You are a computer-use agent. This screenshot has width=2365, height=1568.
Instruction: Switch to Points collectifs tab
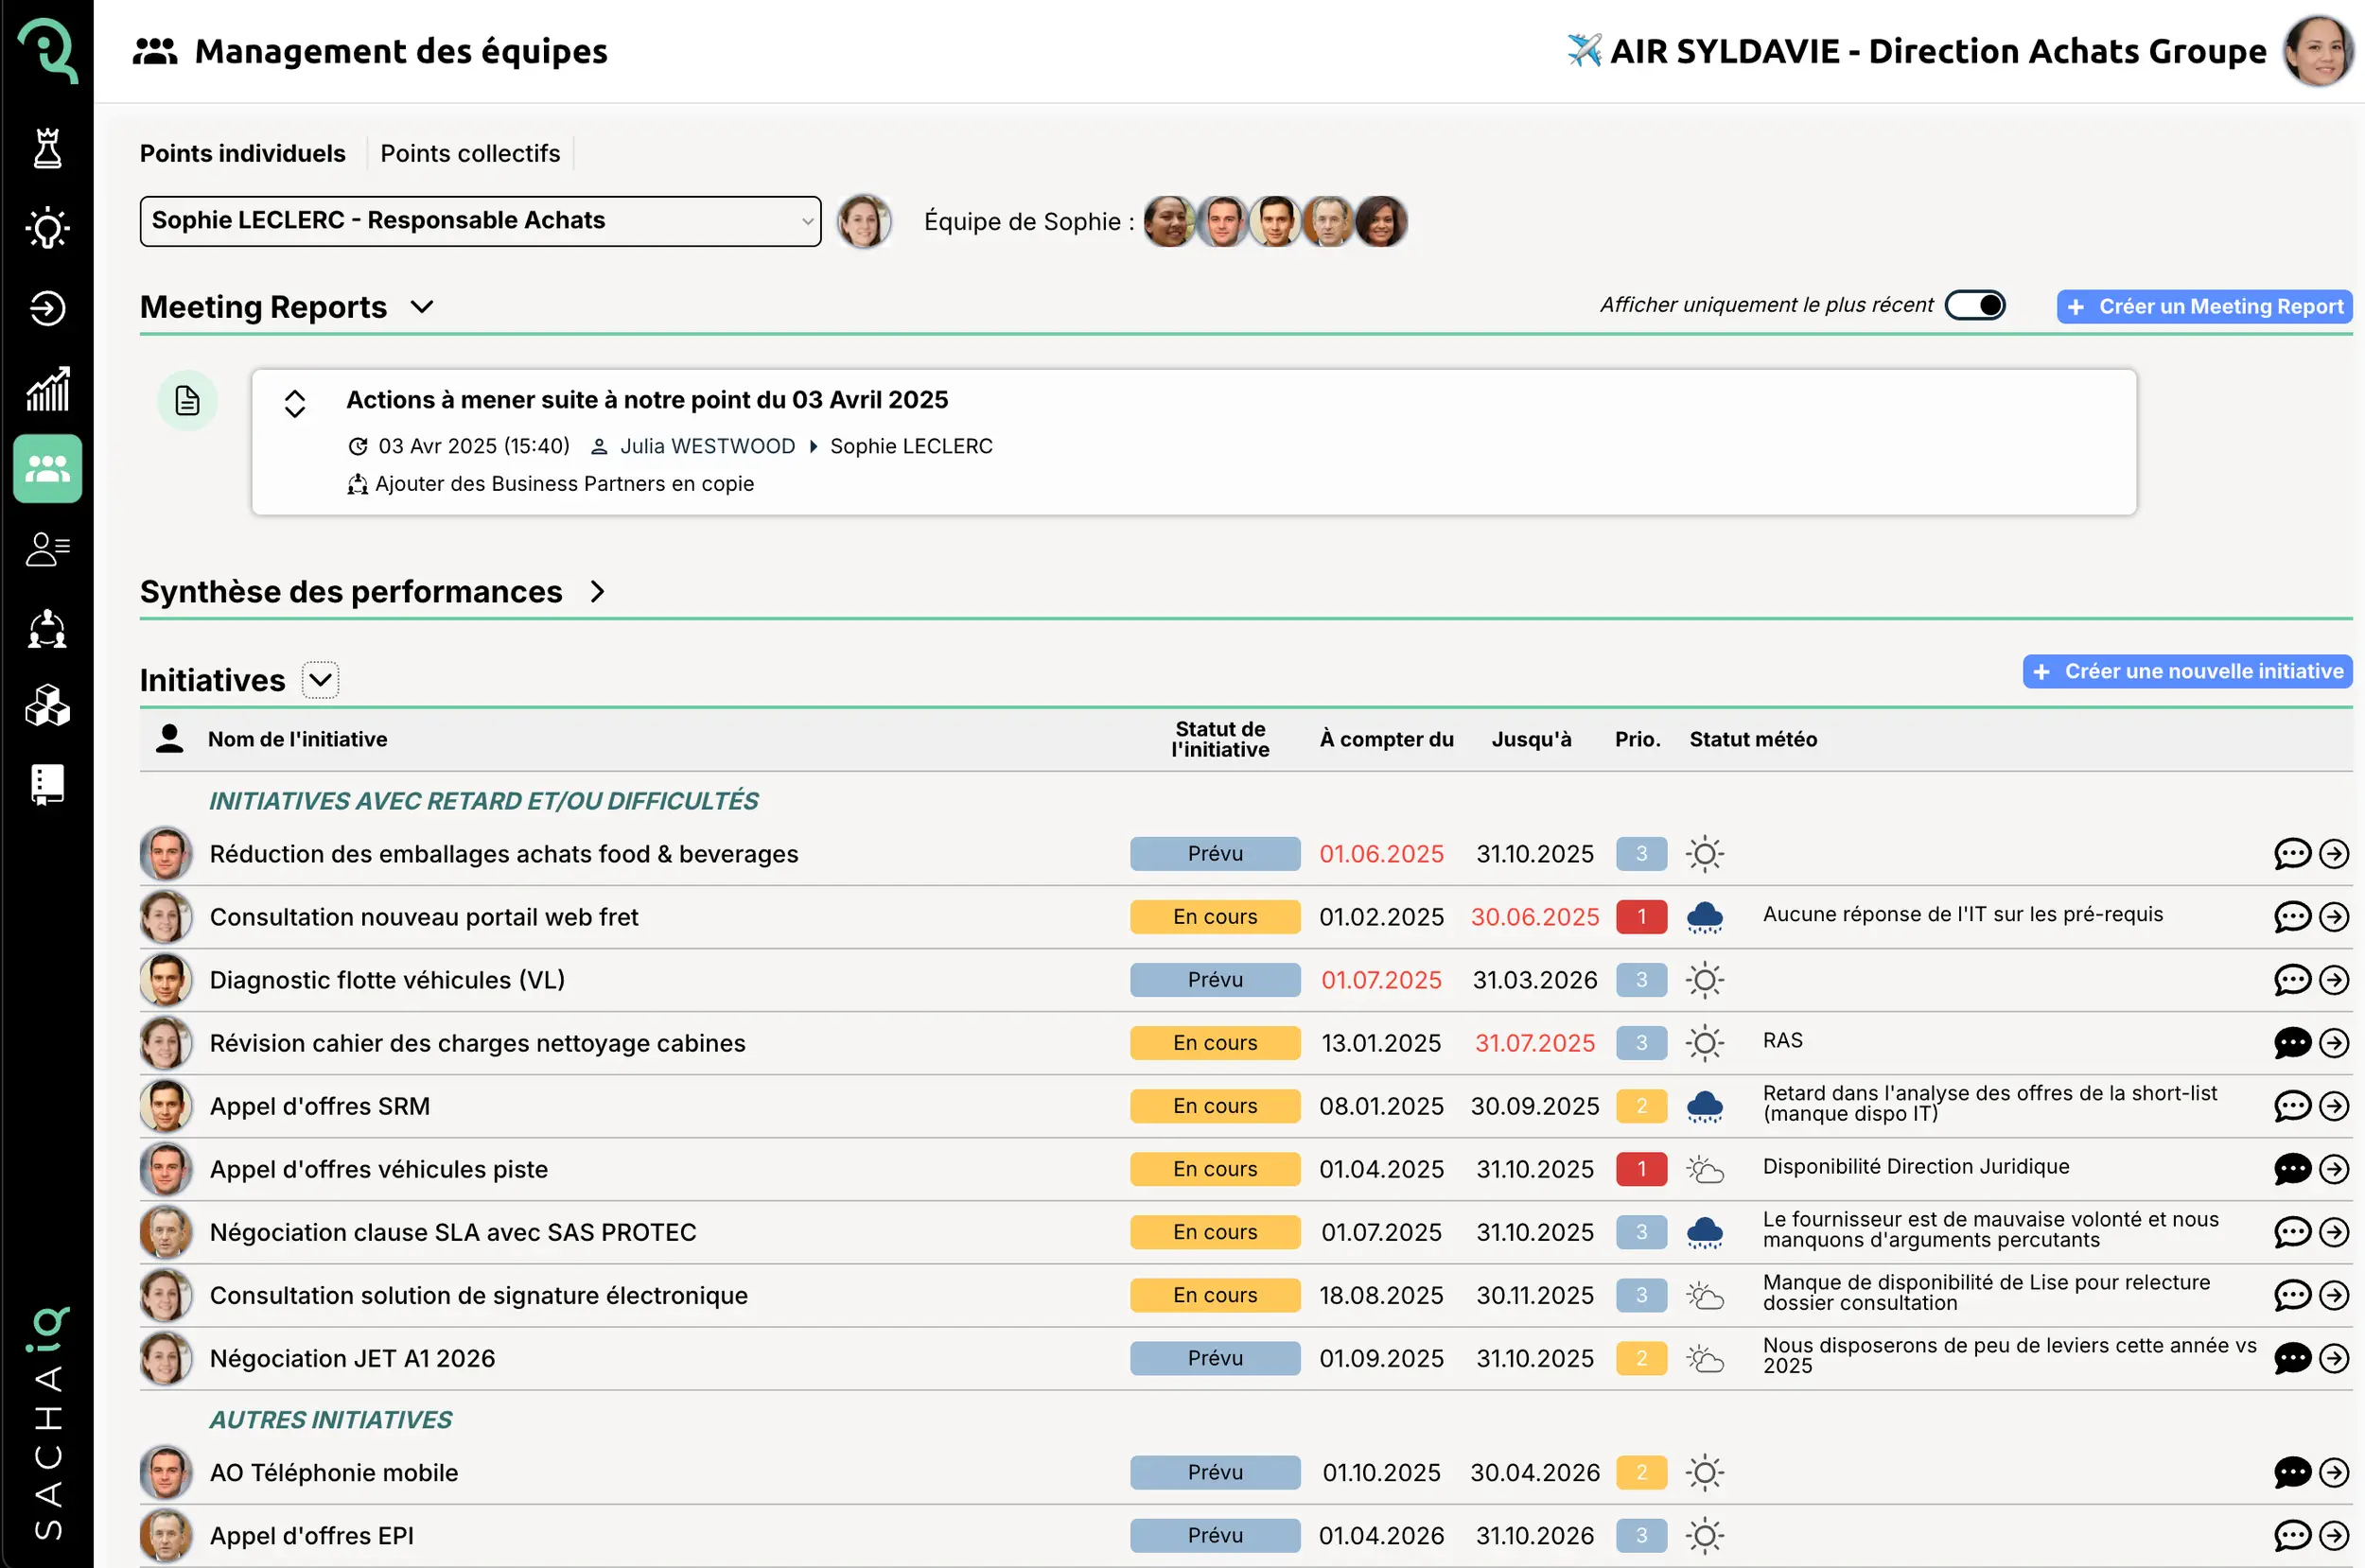pyautogui.click(x=469, y=153)
